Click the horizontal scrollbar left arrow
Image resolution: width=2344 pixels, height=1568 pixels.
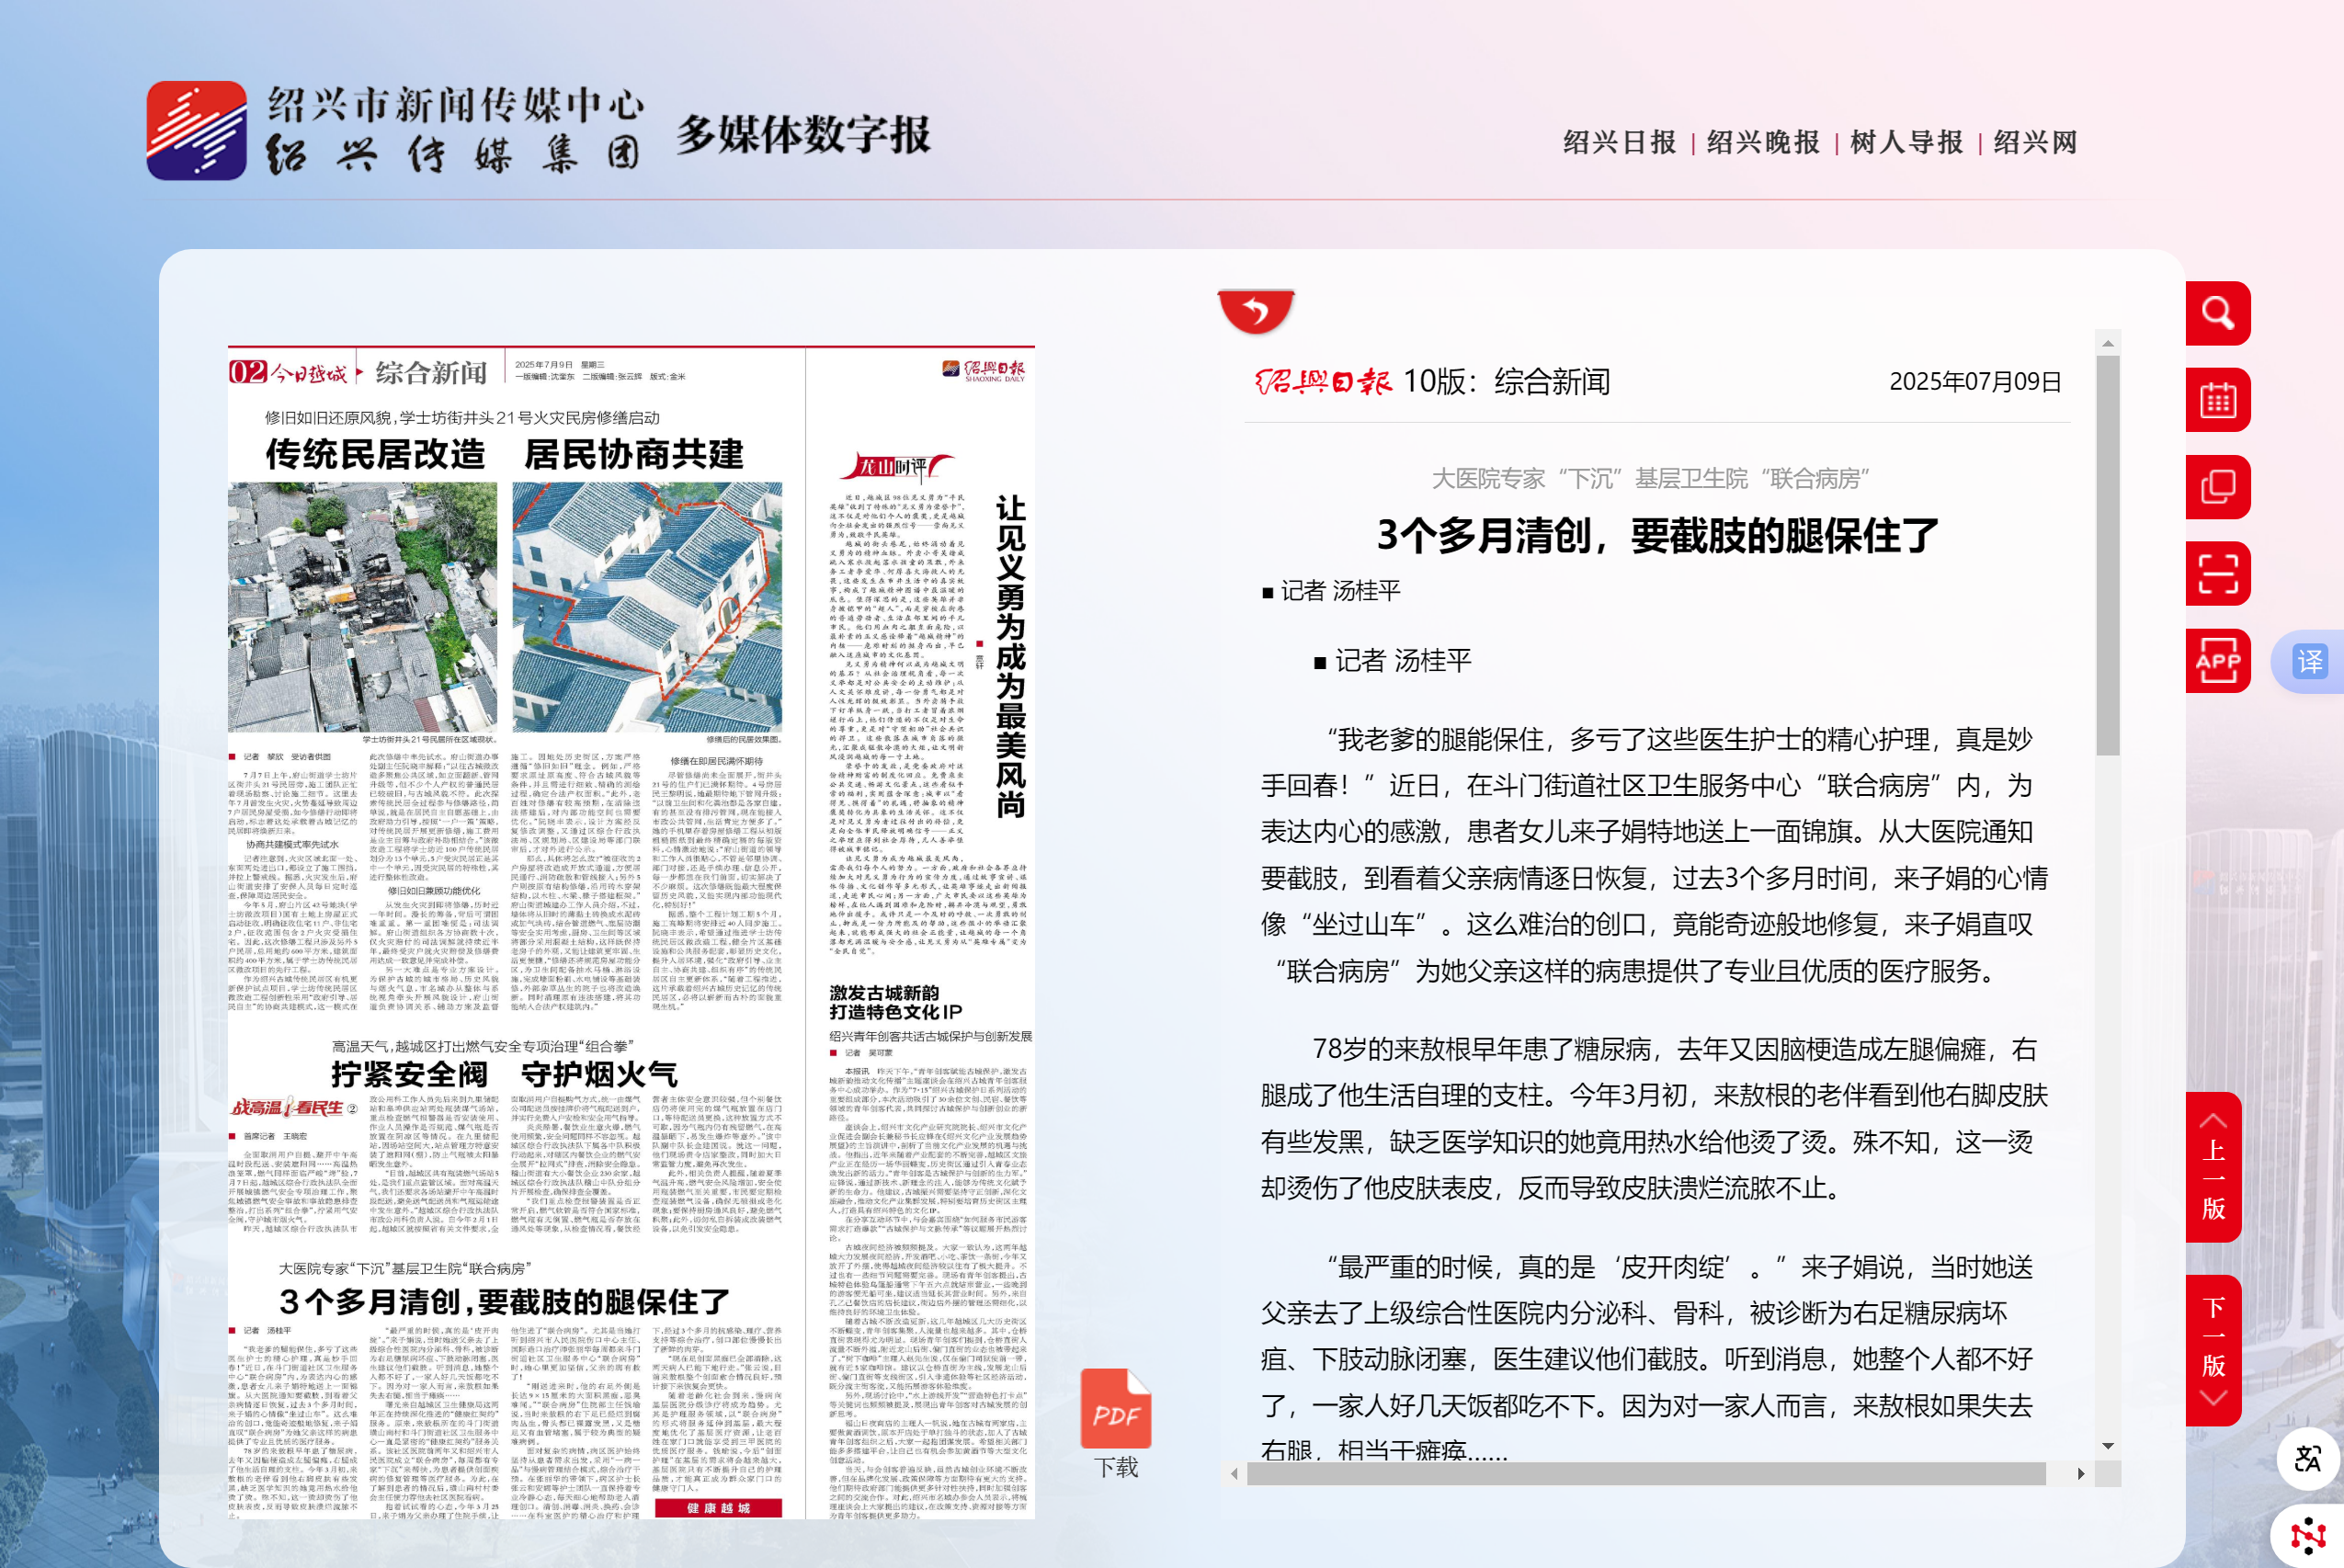pos(1234,1473)
